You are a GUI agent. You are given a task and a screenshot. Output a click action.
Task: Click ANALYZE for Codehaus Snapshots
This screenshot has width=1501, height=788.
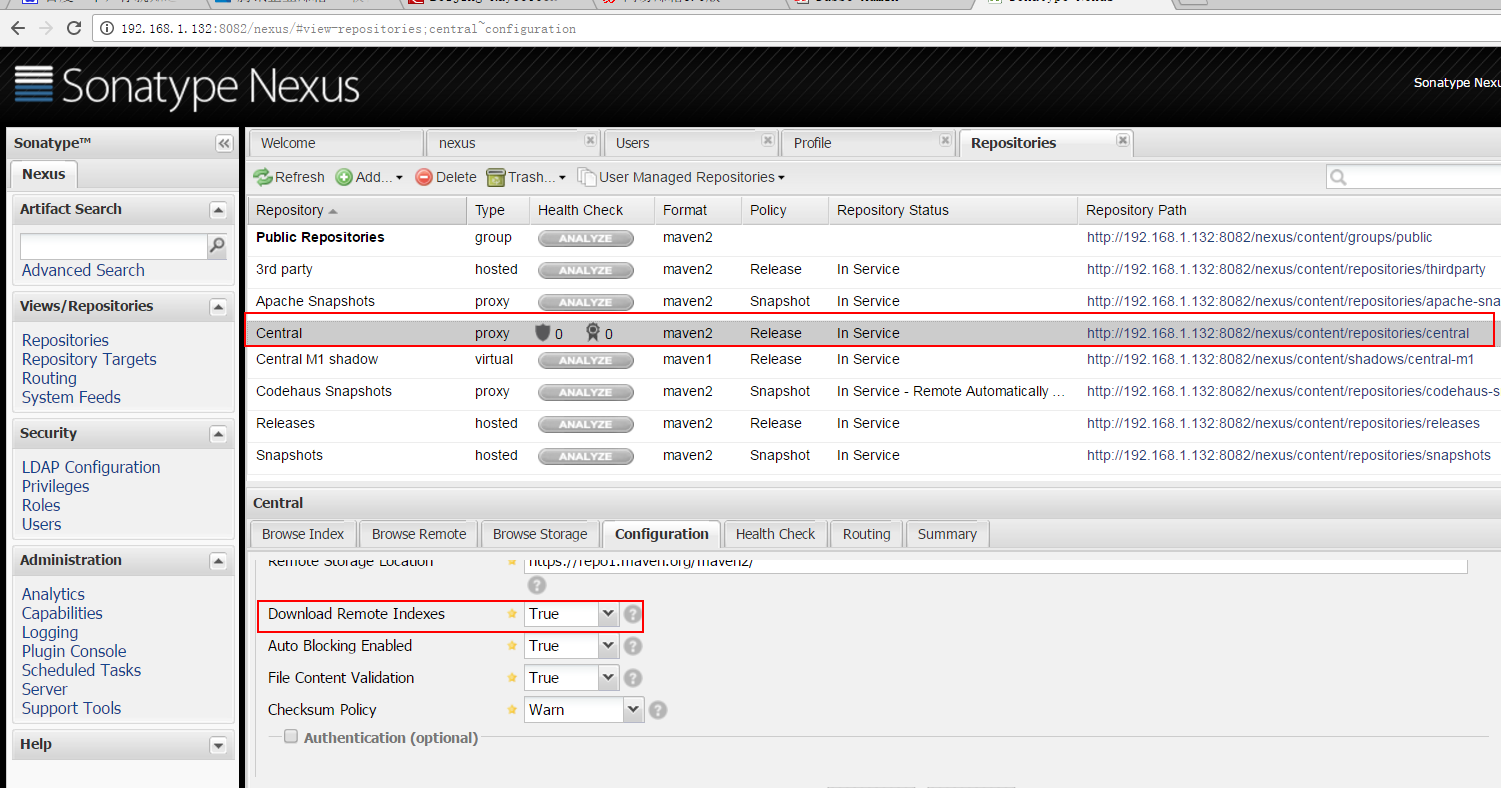(x=586, y=392)
